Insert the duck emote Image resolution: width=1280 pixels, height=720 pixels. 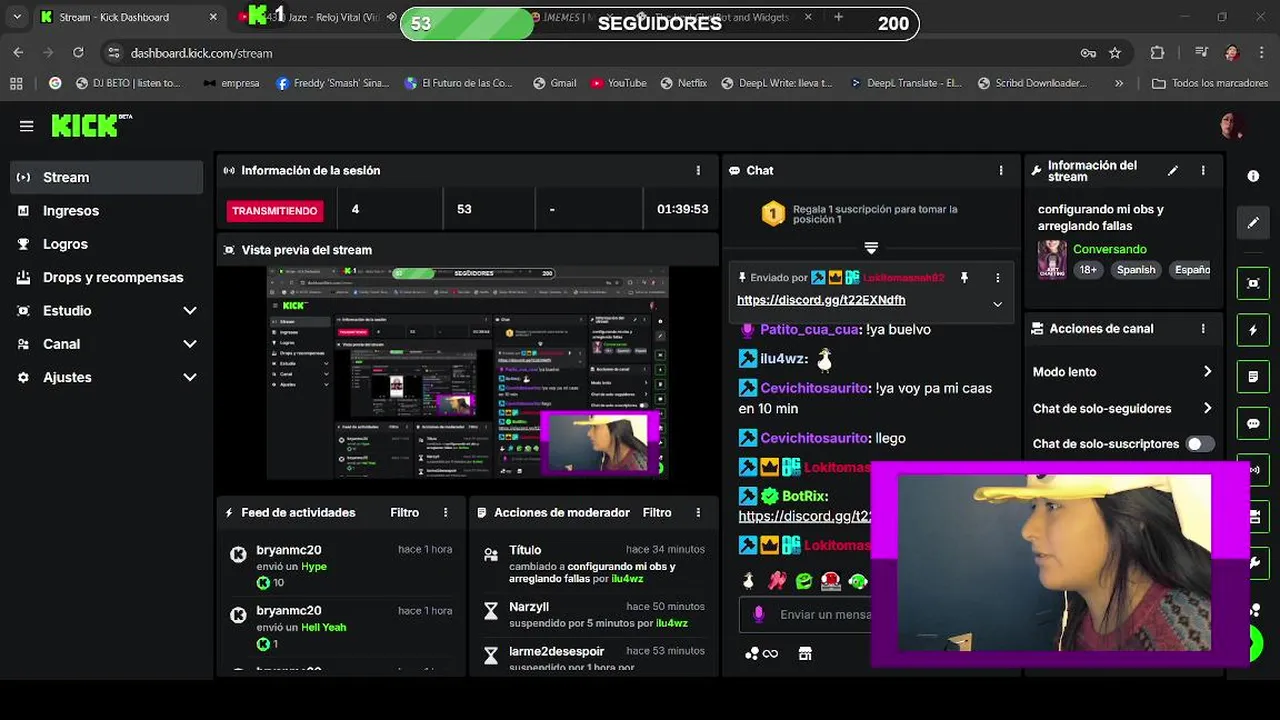click(x=748, y=581)
